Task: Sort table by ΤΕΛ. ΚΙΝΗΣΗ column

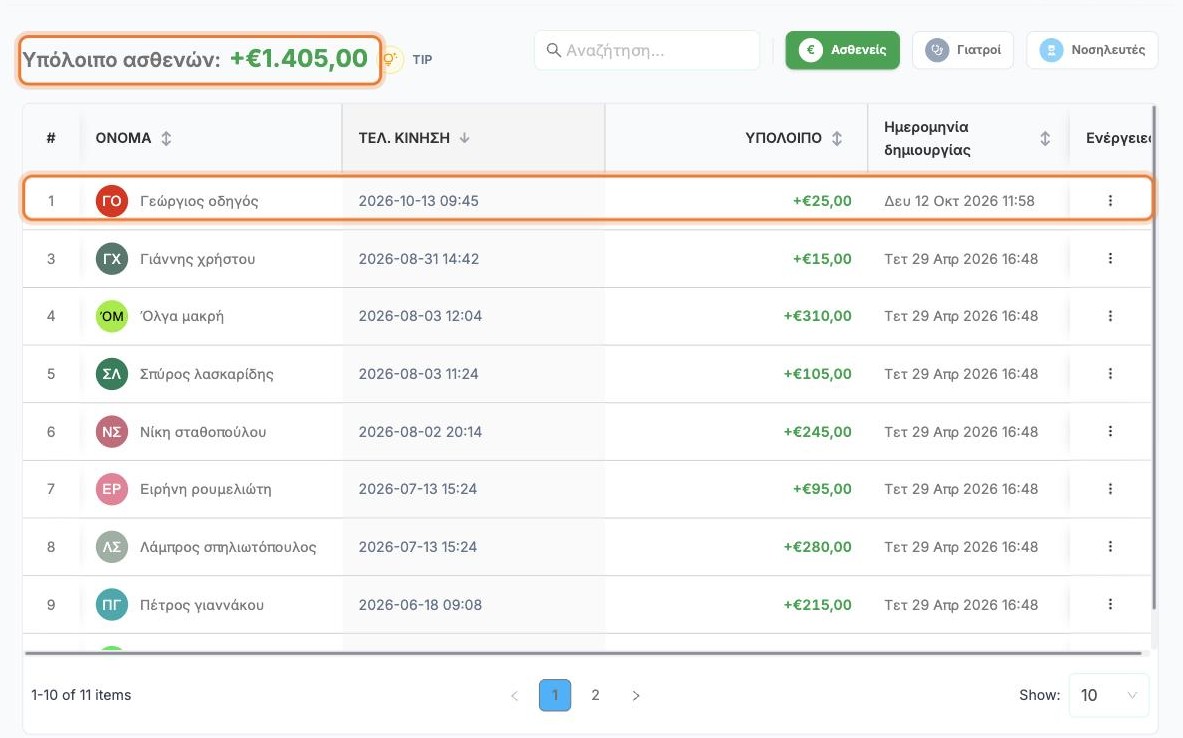Action: click(465, 138)
